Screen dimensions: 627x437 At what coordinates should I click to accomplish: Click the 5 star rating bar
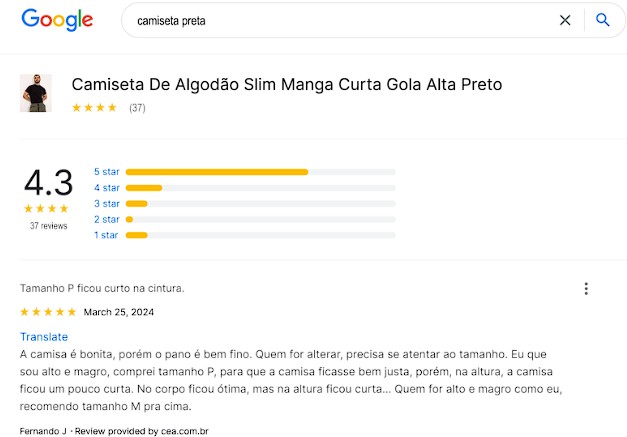(260, 172)
